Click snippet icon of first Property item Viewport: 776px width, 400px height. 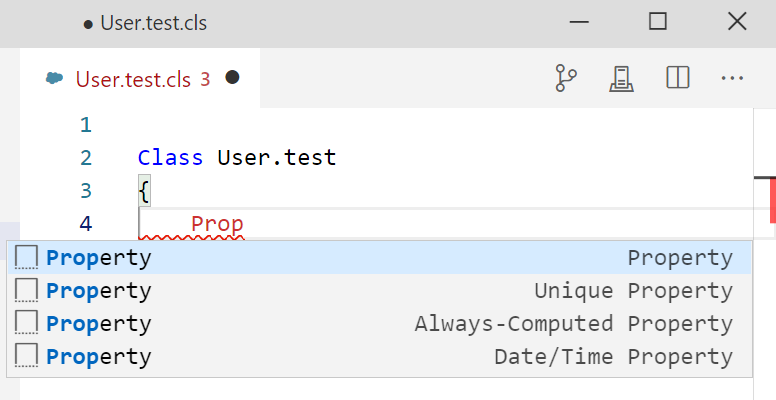click(27, 258)
